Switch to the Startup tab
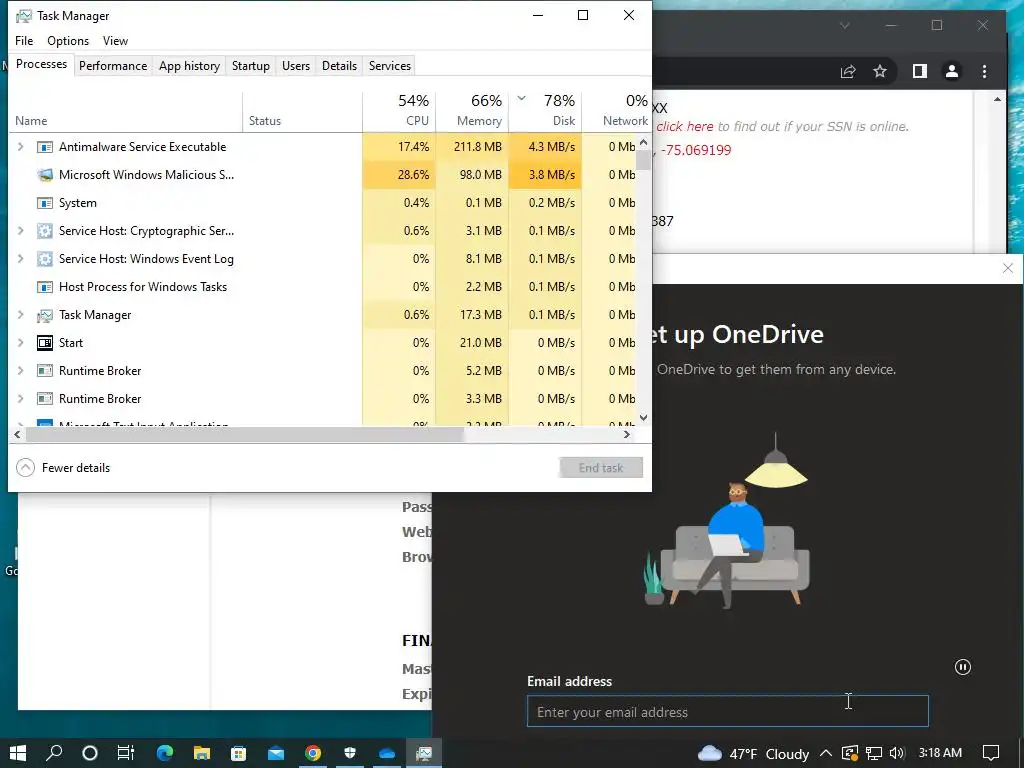The width and height of the screenshot is (1024, 768). coord(251,66)
